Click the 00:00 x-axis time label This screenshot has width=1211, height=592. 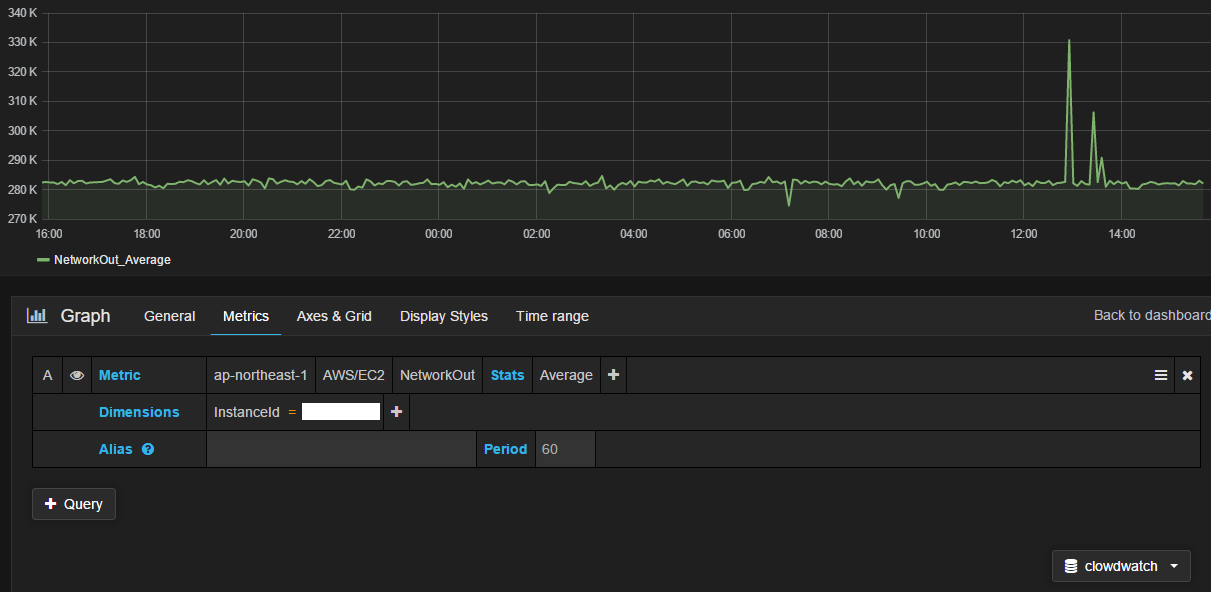tap(438, 234)
